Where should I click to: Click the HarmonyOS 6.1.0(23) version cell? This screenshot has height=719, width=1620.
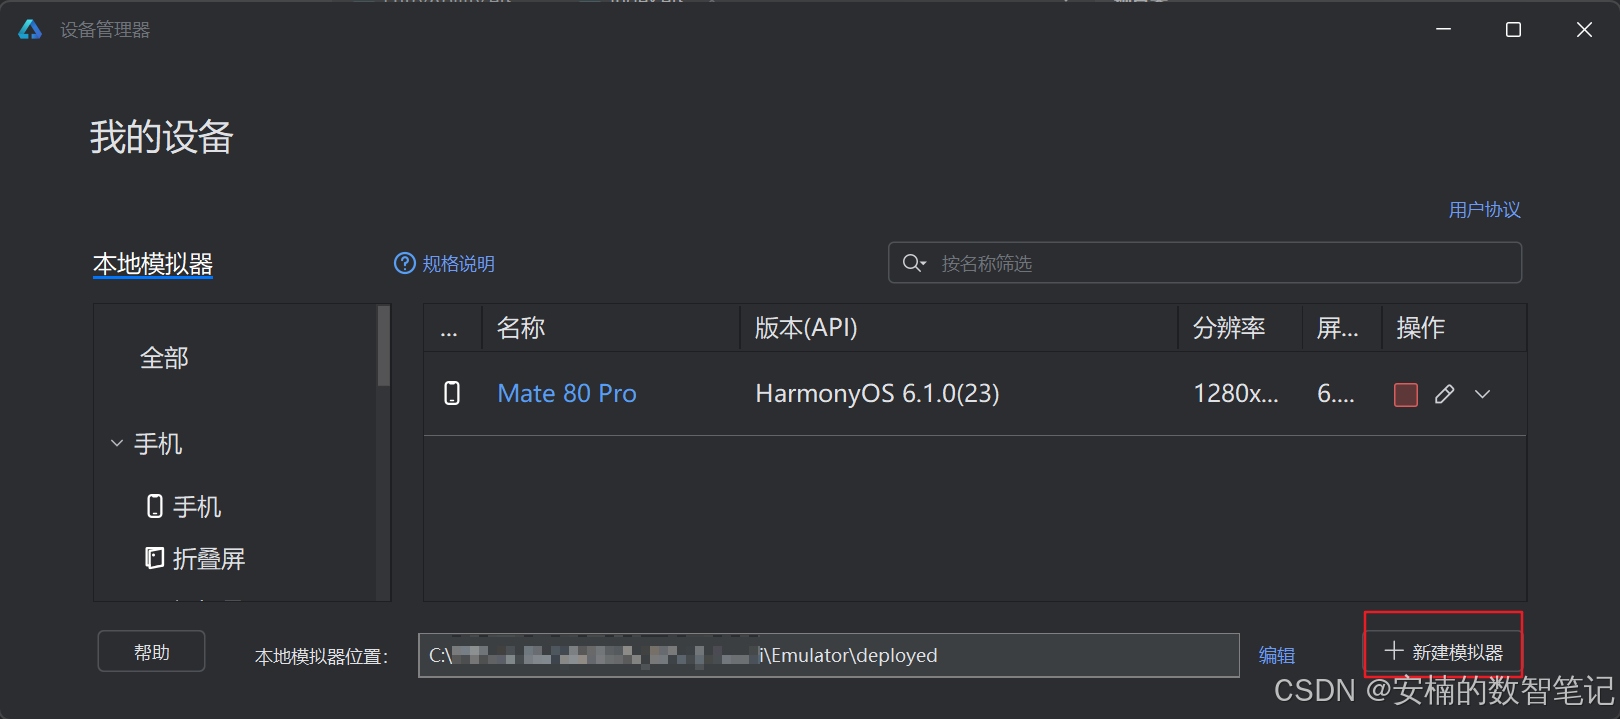coord(877,393)
